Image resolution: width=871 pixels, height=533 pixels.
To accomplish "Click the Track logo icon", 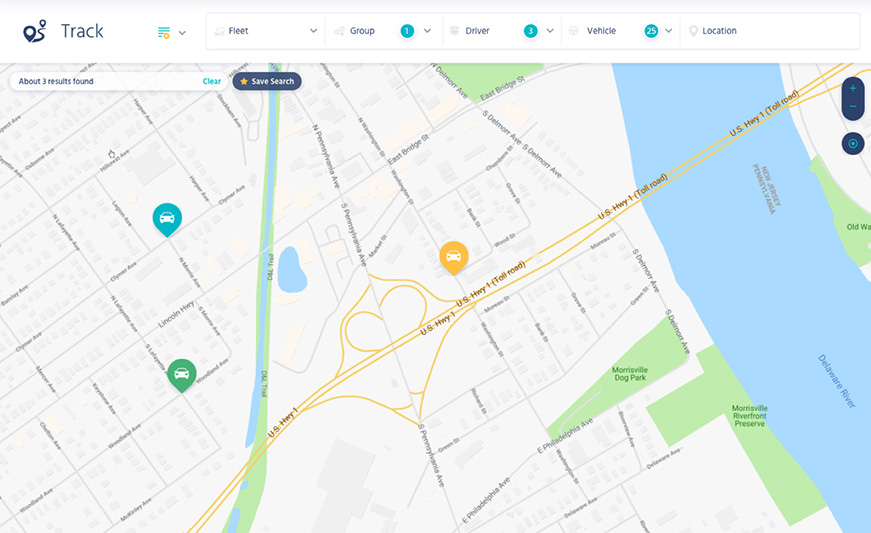I will pyautogui.click(x=34, y=31).
